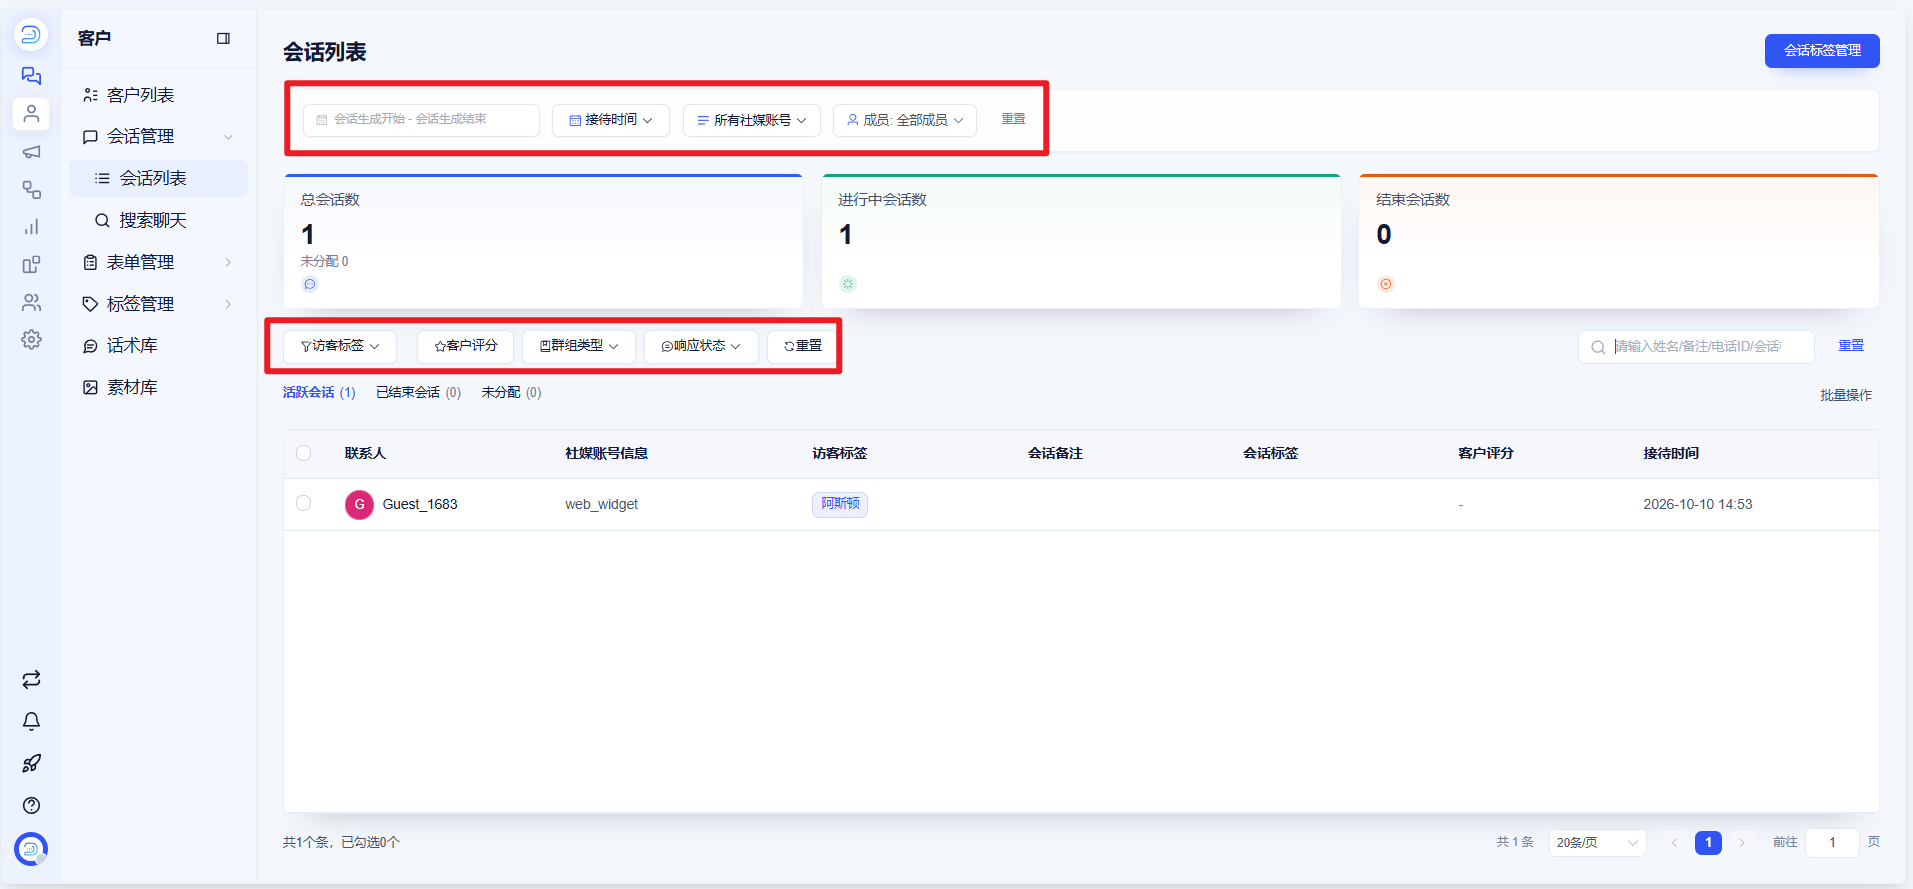
Task: Click the search box for name/remark/phone
Action: pos(1696,347)
